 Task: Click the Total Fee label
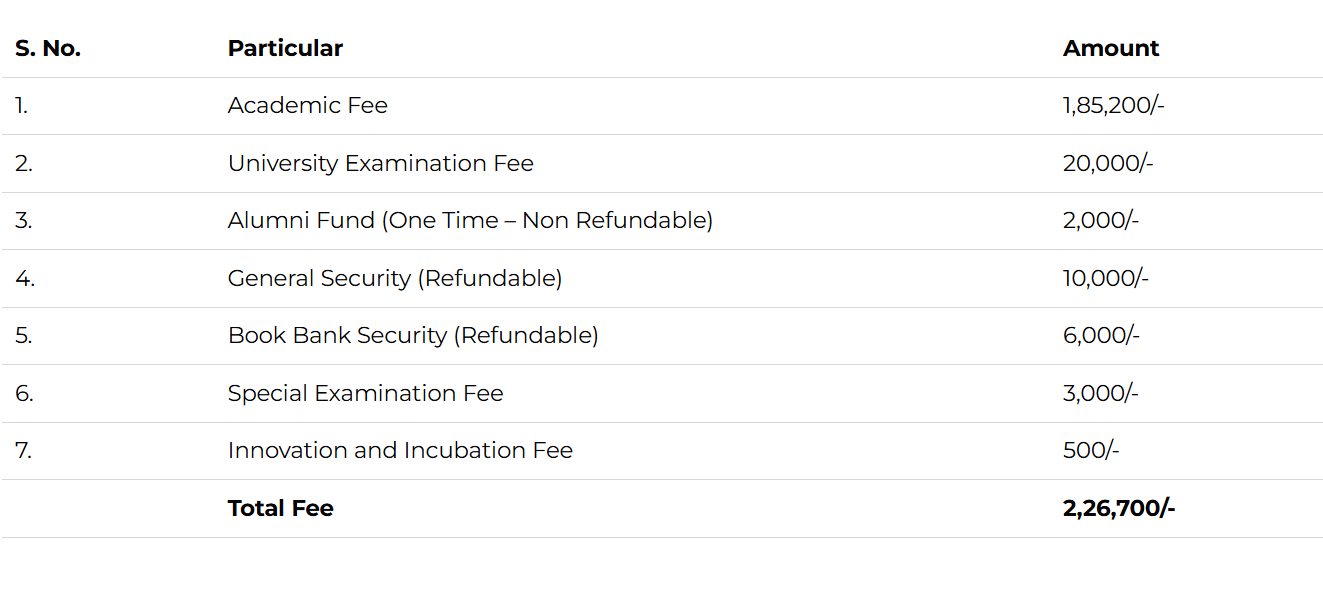tap(280, 508)
